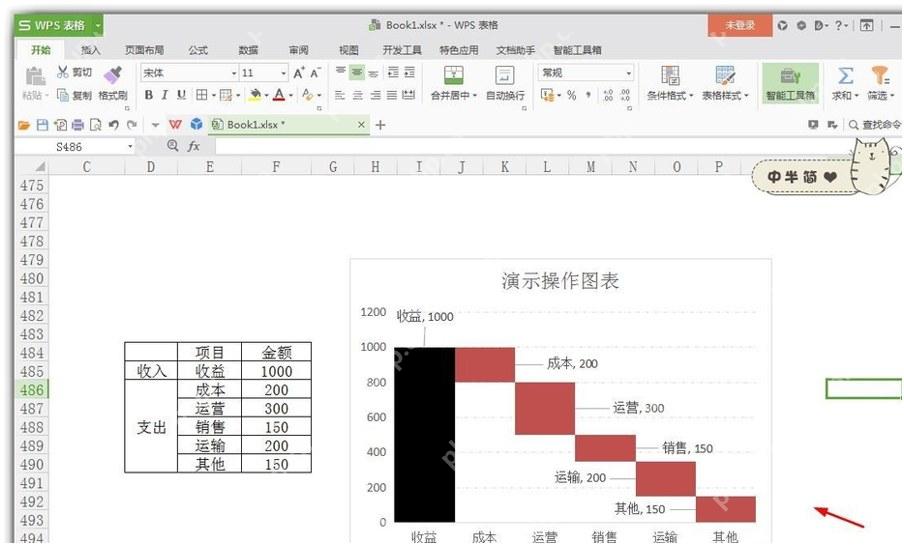Toggle bottom vertical alignment
The width and height of the screenshot is (904, 545).
coord(374,72)
